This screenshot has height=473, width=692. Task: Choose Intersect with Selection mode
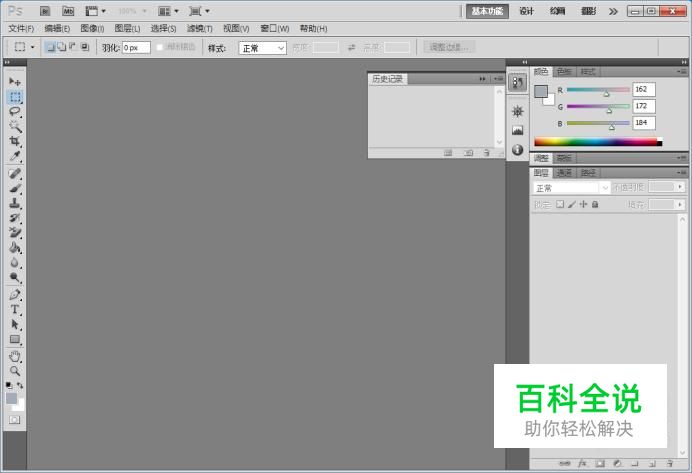click(85, 47)
